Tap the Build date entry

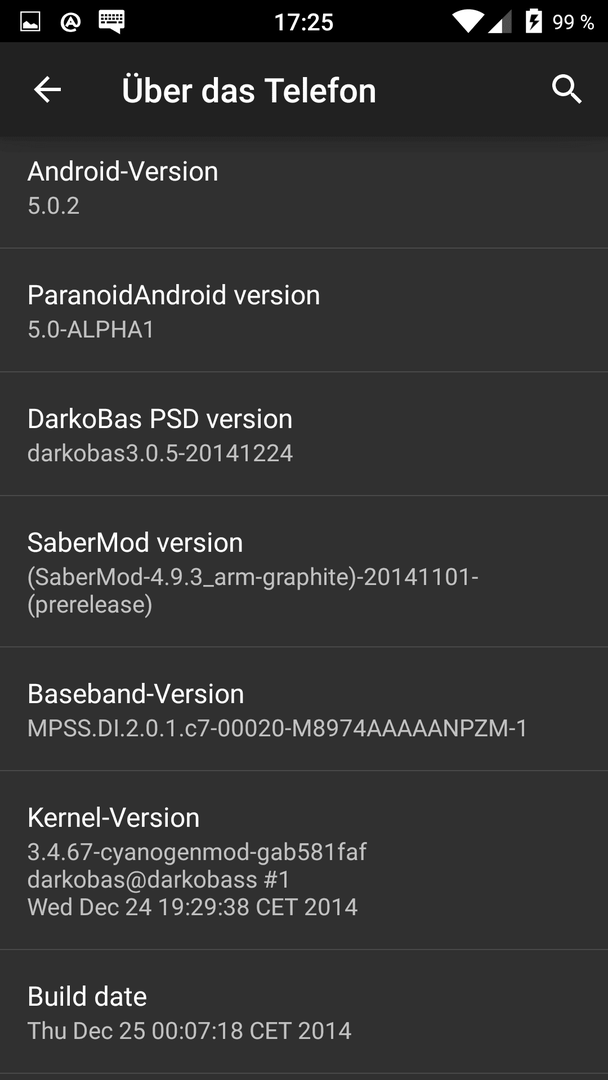[304, 1012]
